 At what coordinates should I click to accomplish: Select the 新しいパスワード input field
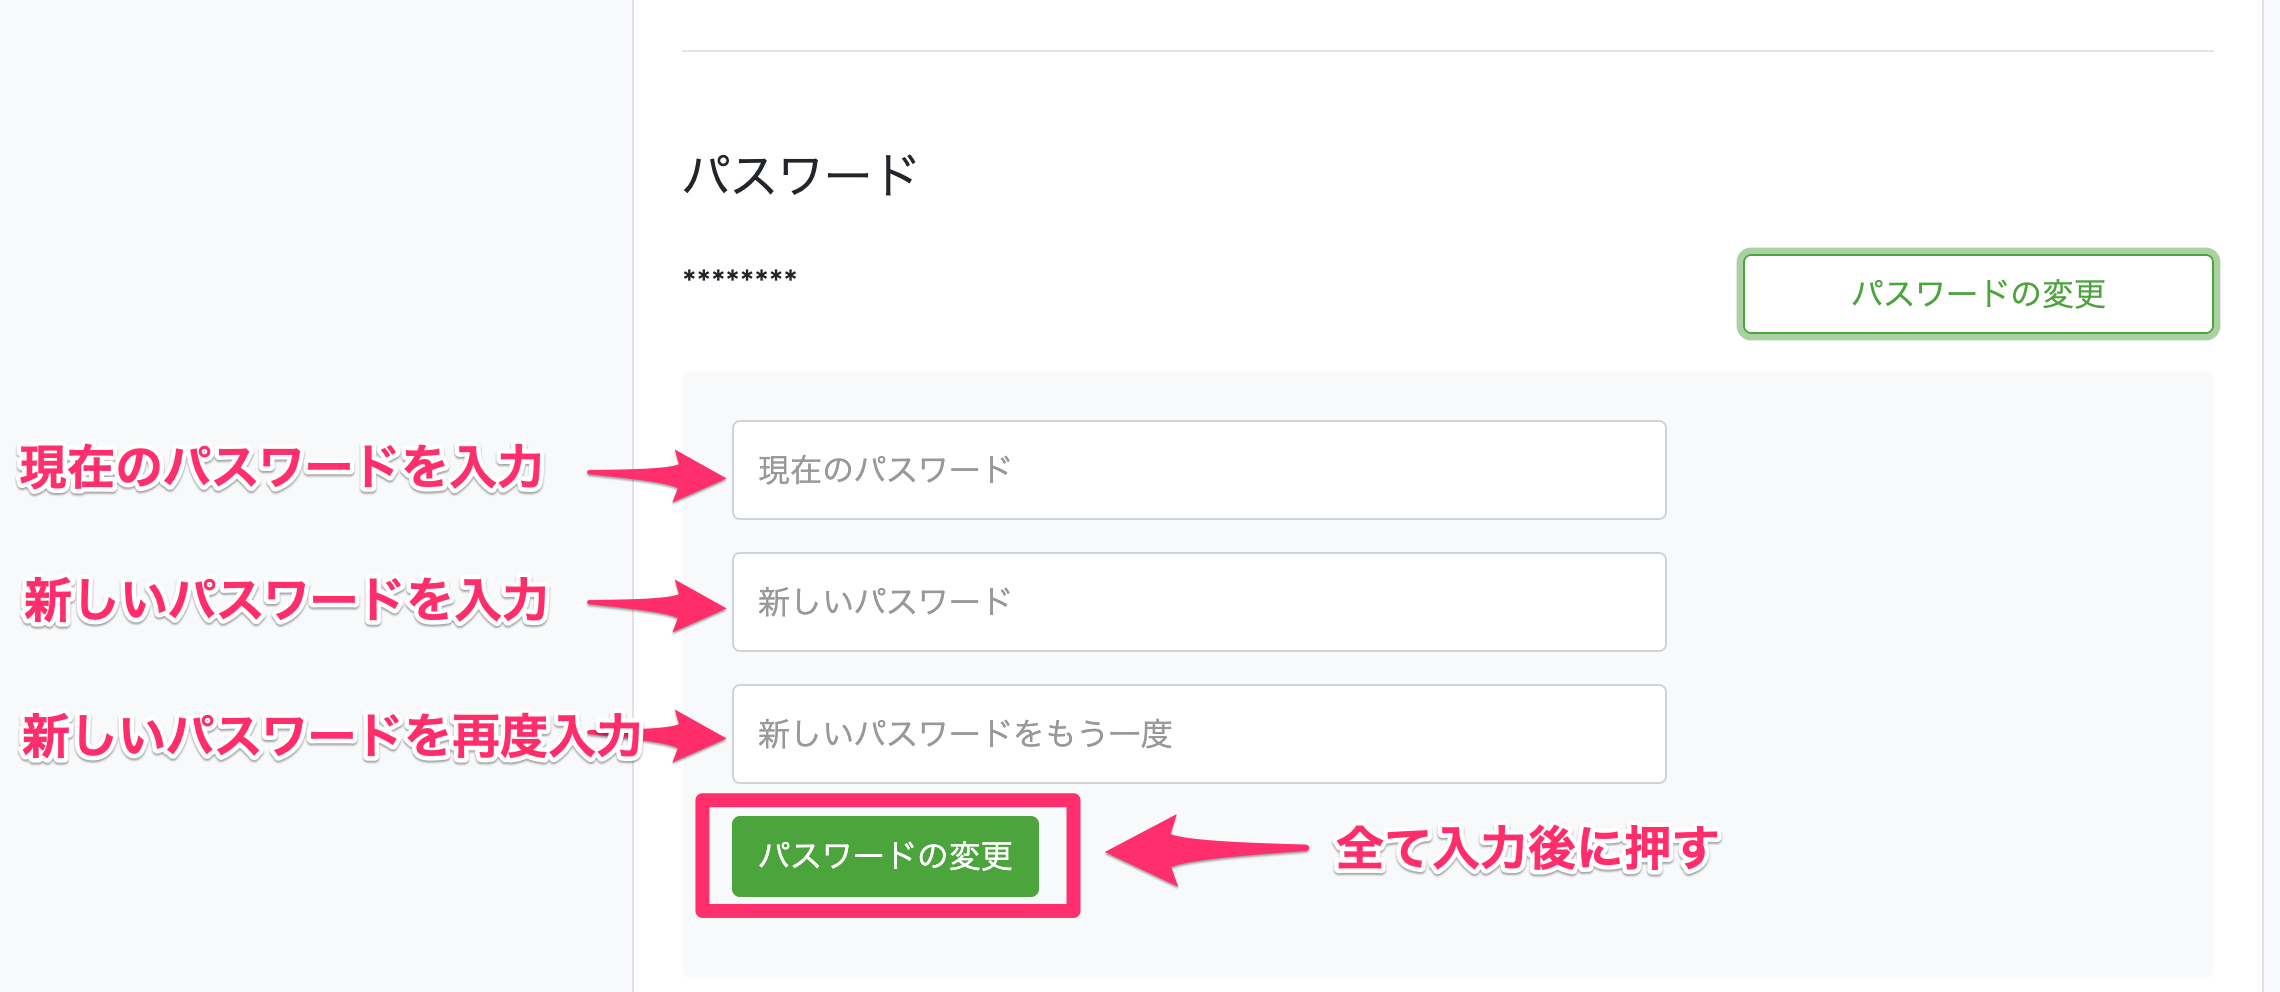click(1198, 602)
